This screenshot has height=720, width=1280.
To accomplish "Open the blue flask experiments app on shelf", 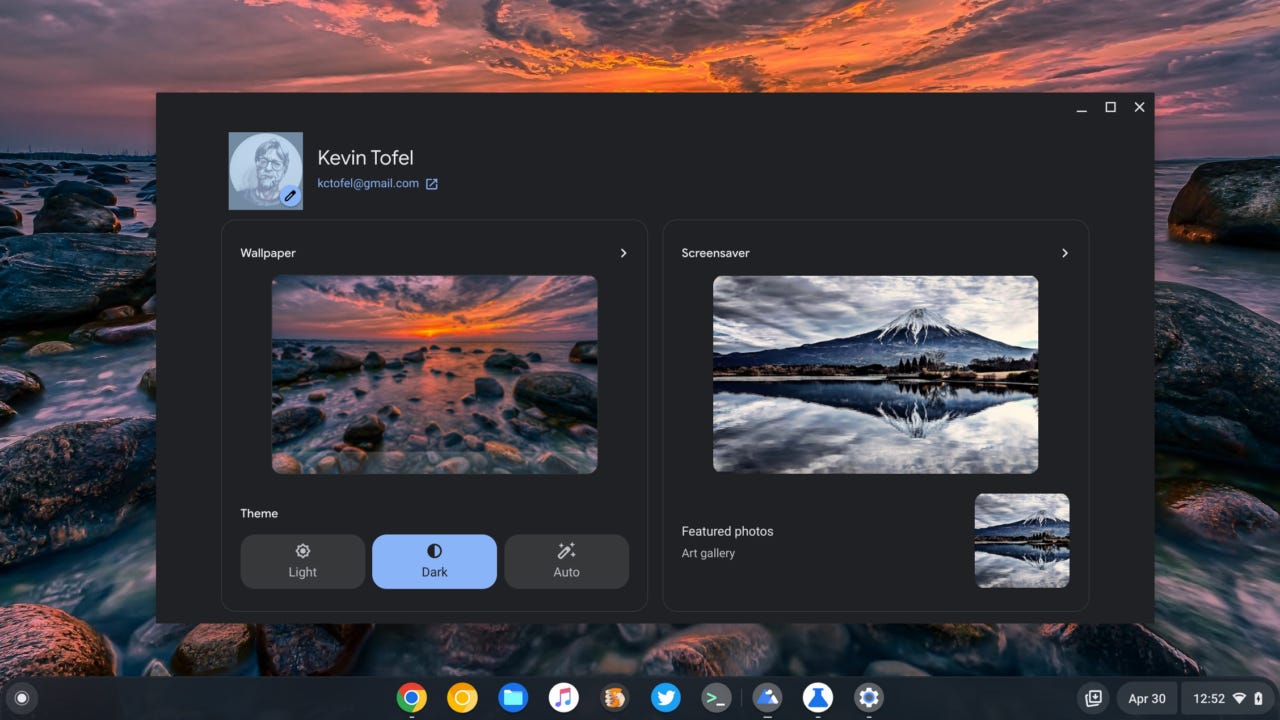I will (818, 698).
